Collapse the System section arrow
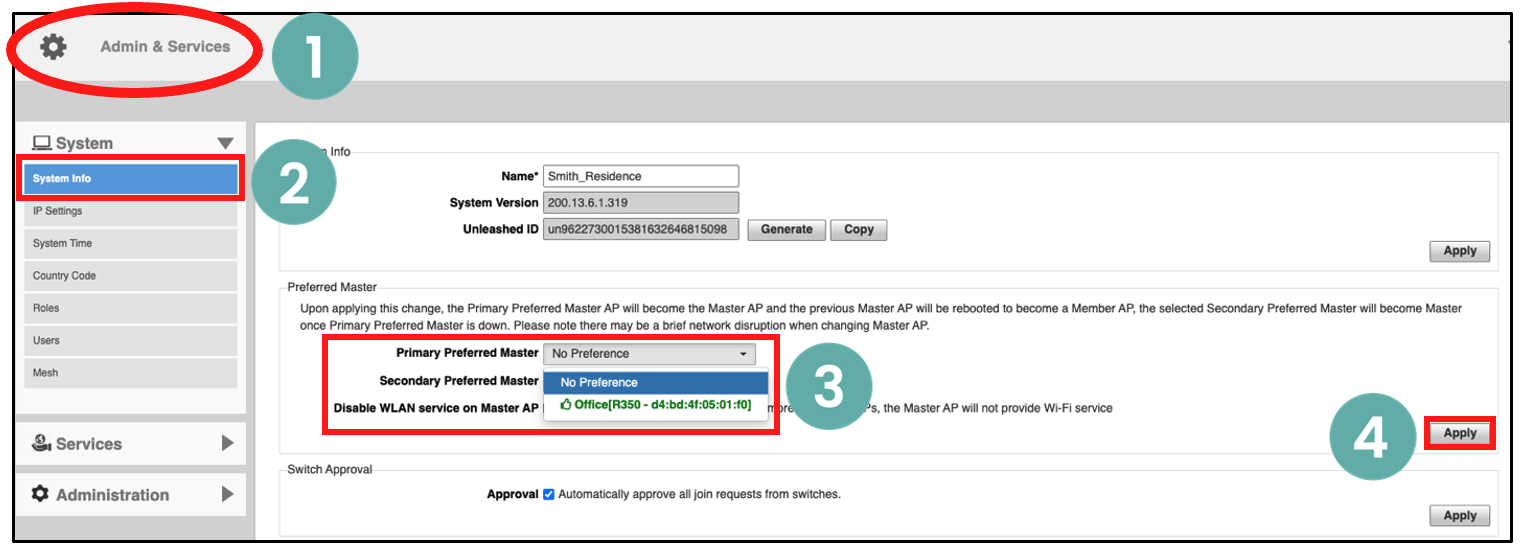Image resolution: width=1520 pixels, height=550 pixels. [x=225, y=144]
